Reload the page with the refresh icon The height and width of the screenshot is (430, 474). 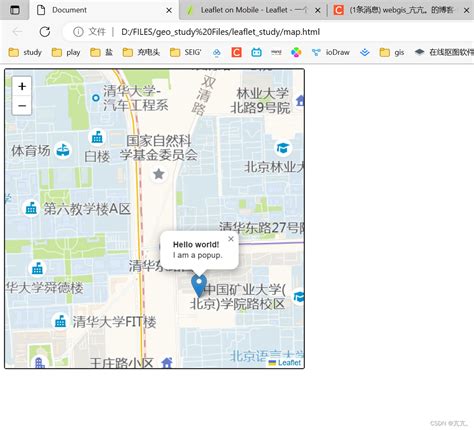pyautogui.click(x=45, y=32)
